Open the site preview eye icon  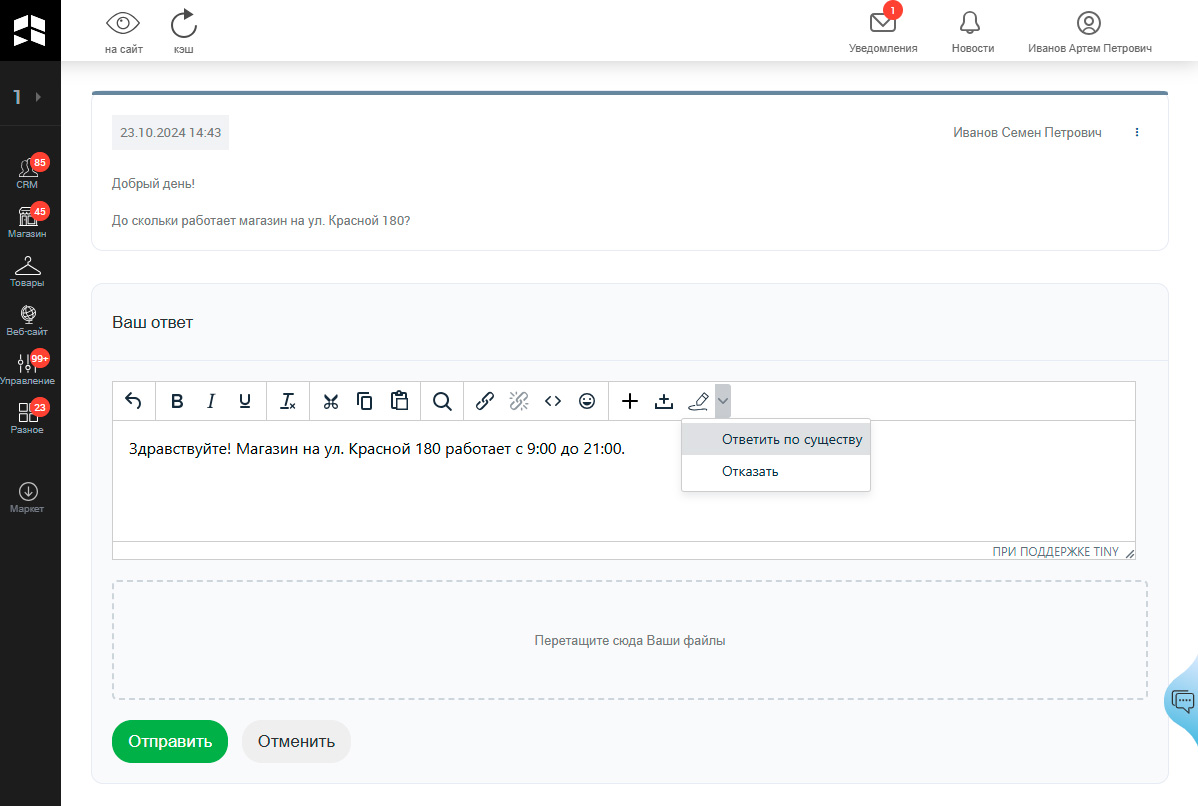pyautogui.click(x=123, y=24)
